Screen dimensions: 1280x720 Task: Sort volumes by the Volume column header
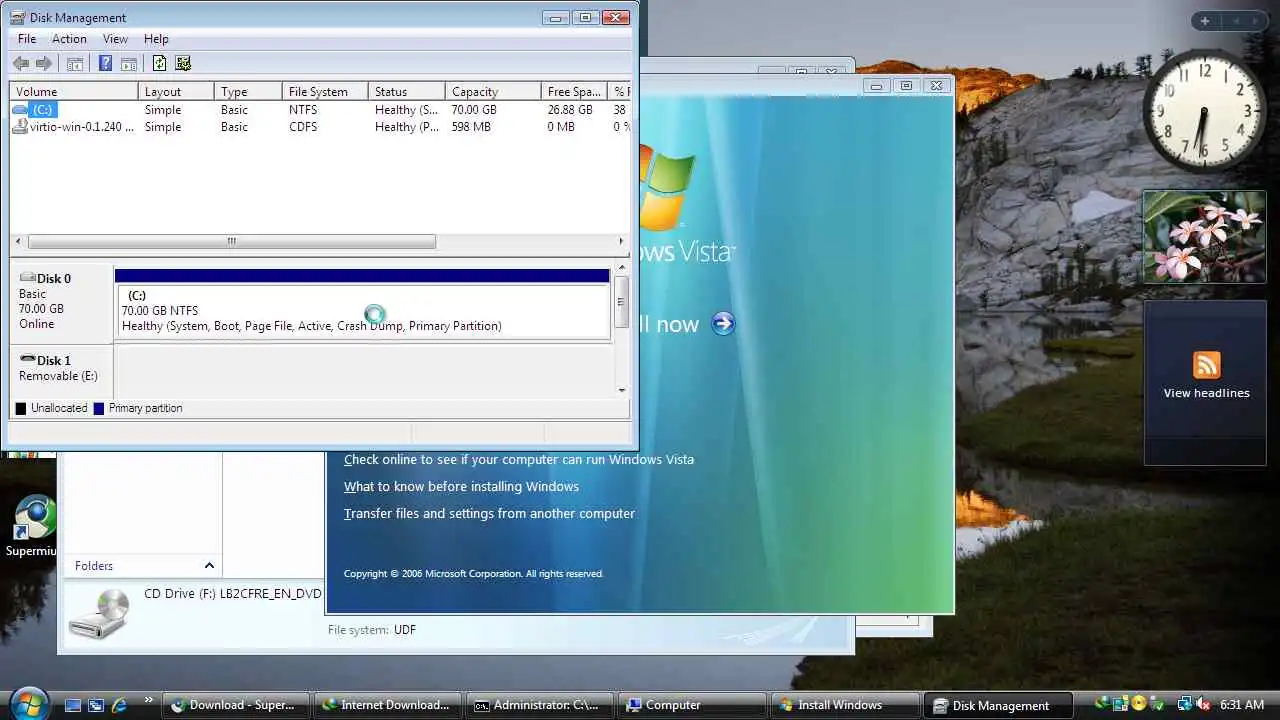click(74, 91)
